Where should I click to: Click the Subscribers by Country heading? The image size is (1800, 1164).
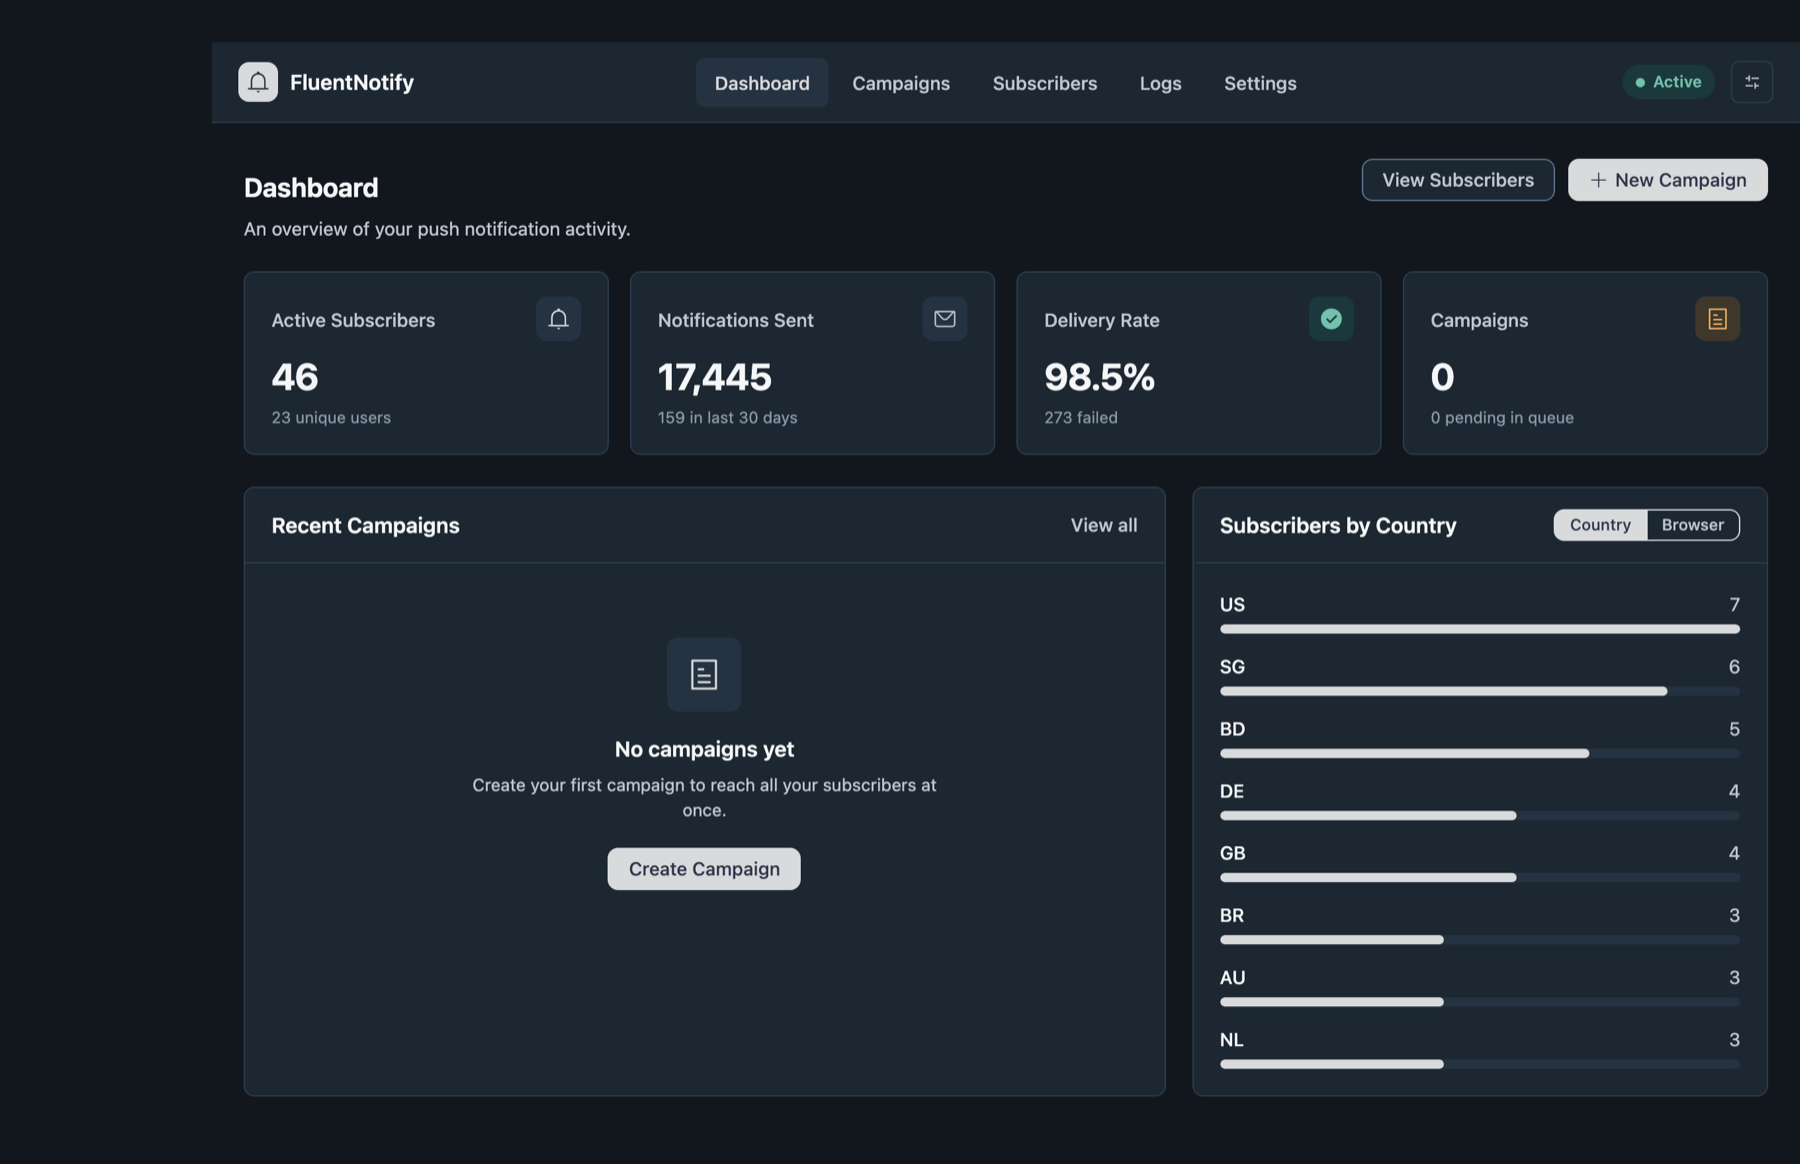point(1338,525)
